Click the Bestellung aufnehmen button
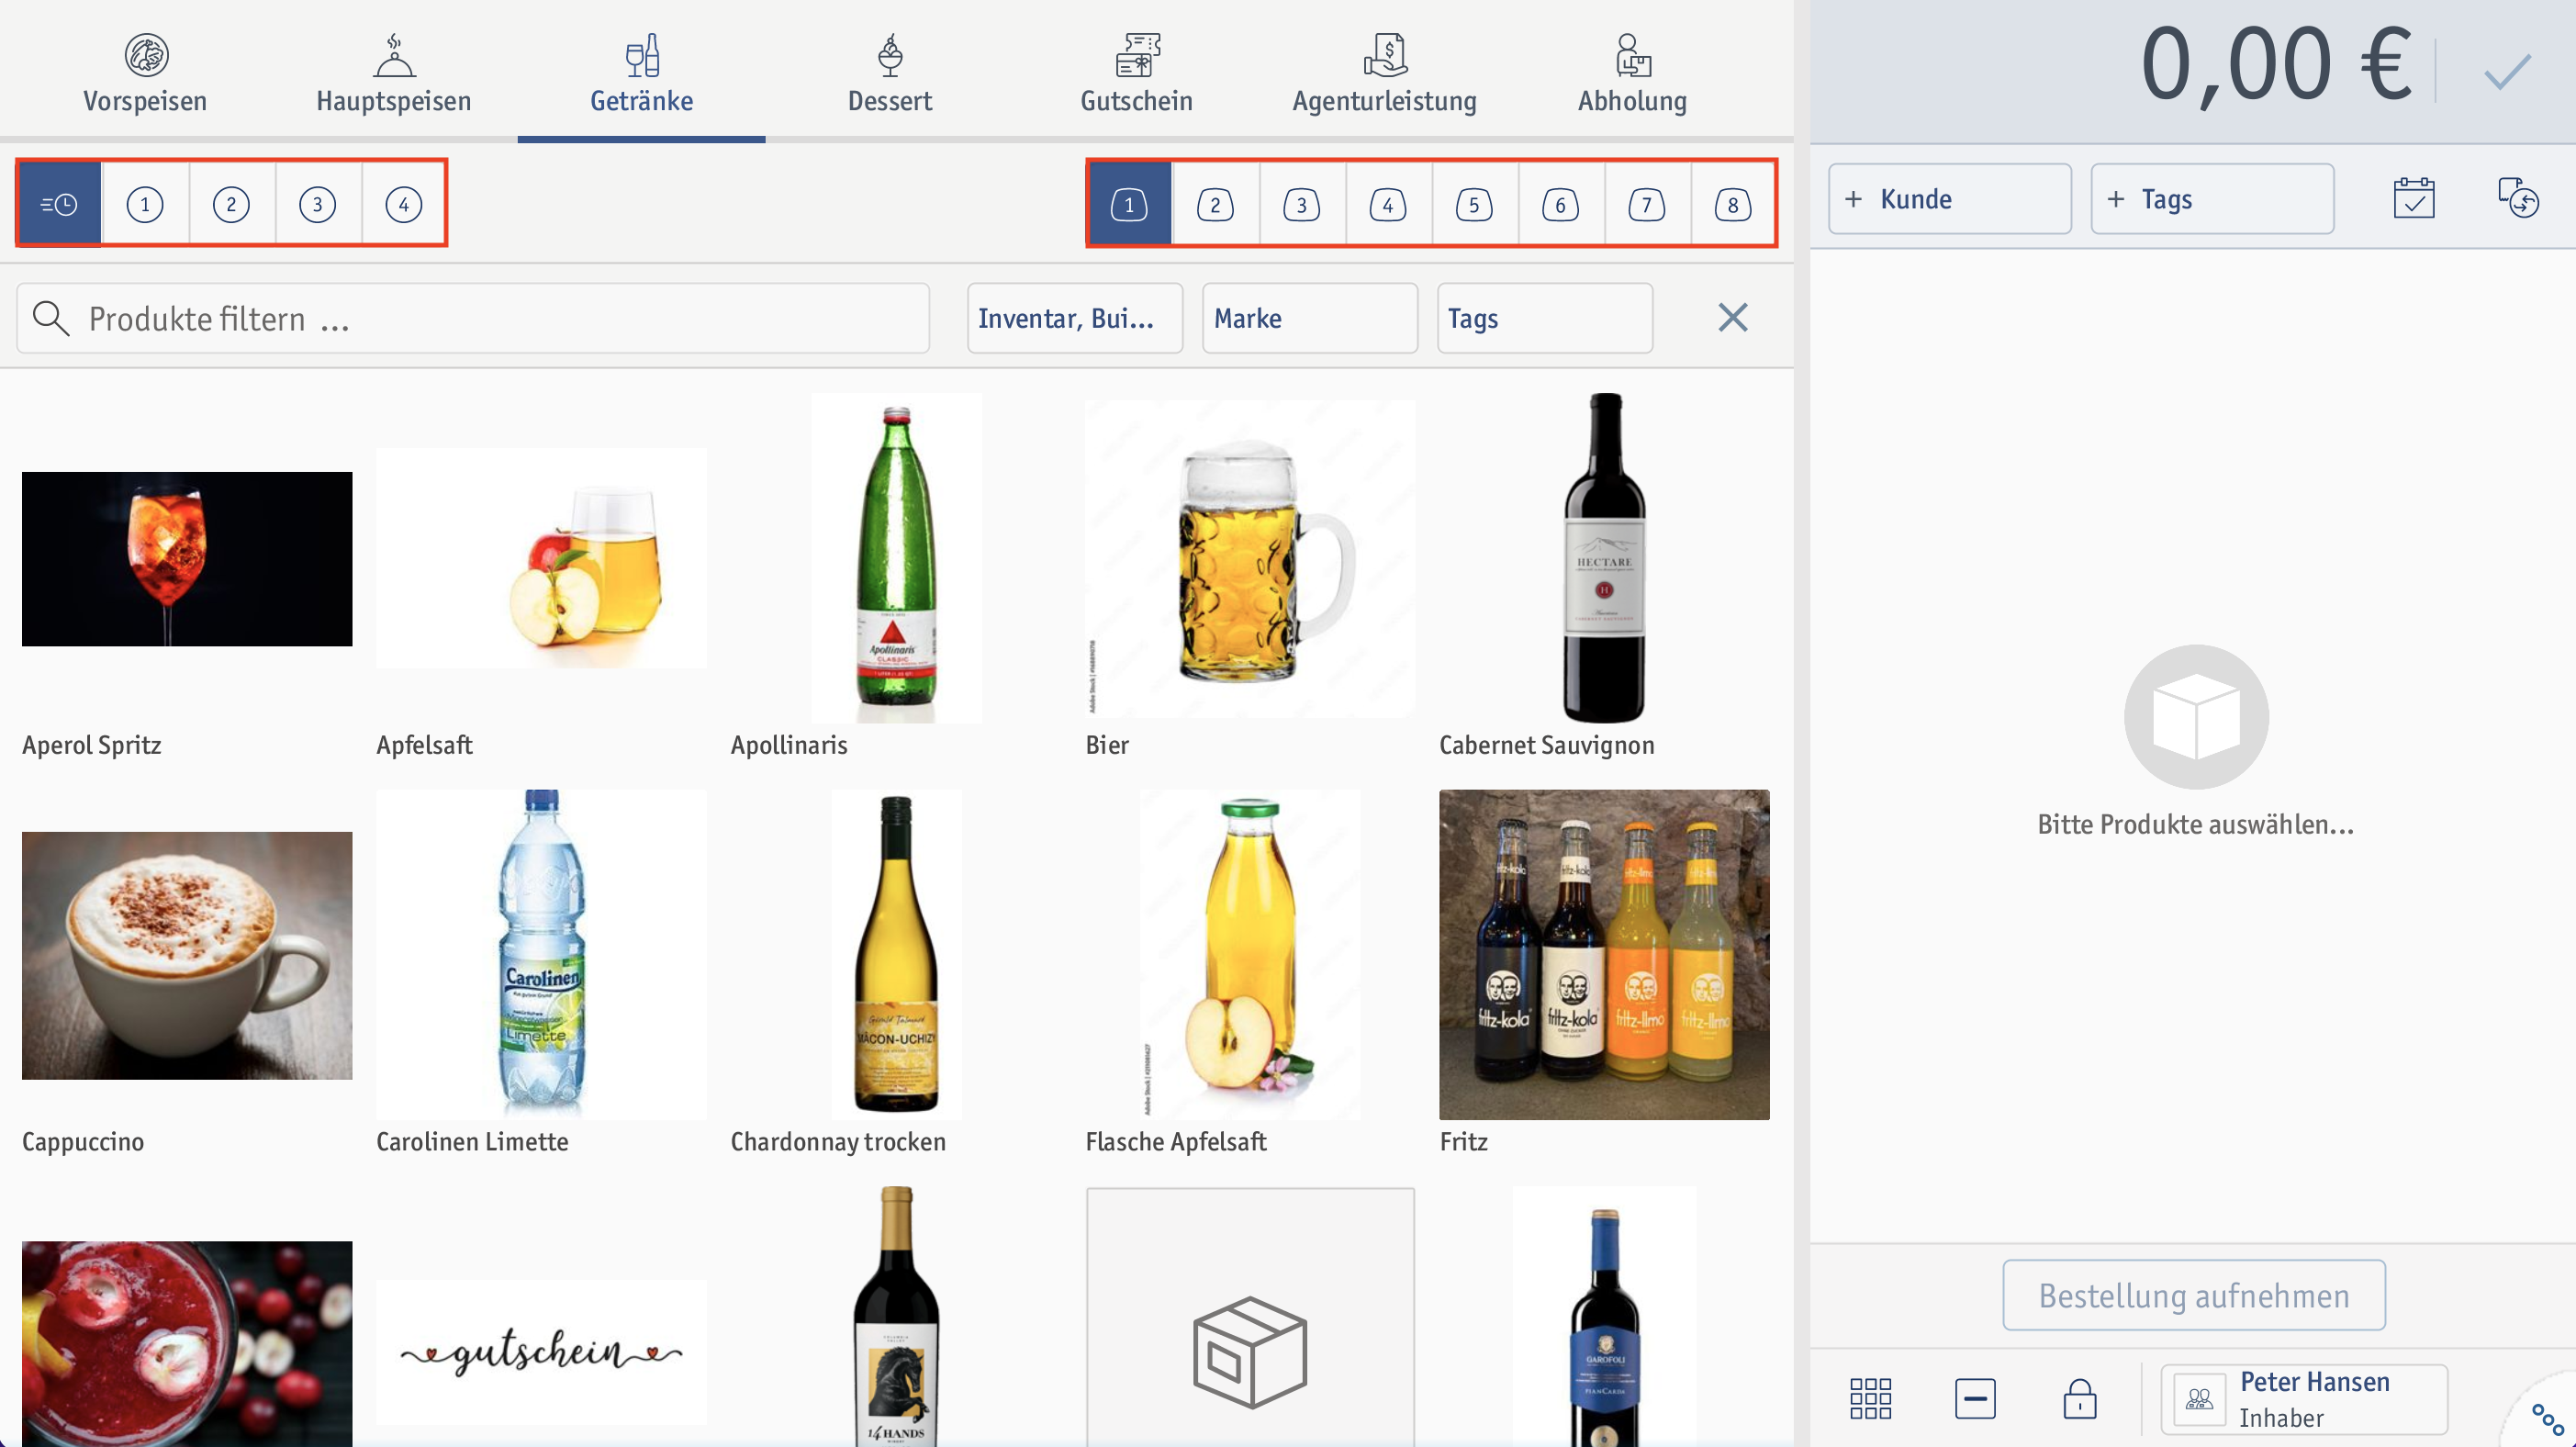Viewport: 2576px width, 1447px height. point(2194,1295)
